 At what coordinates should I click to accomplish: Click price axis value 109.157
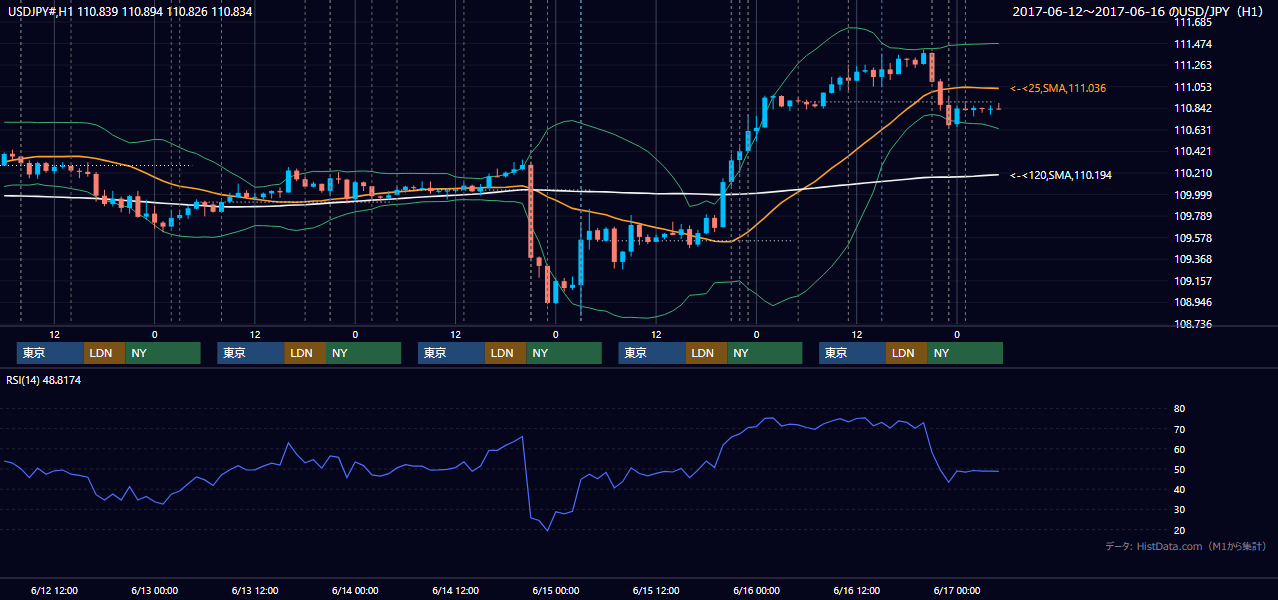click(x=1193, y=281)
